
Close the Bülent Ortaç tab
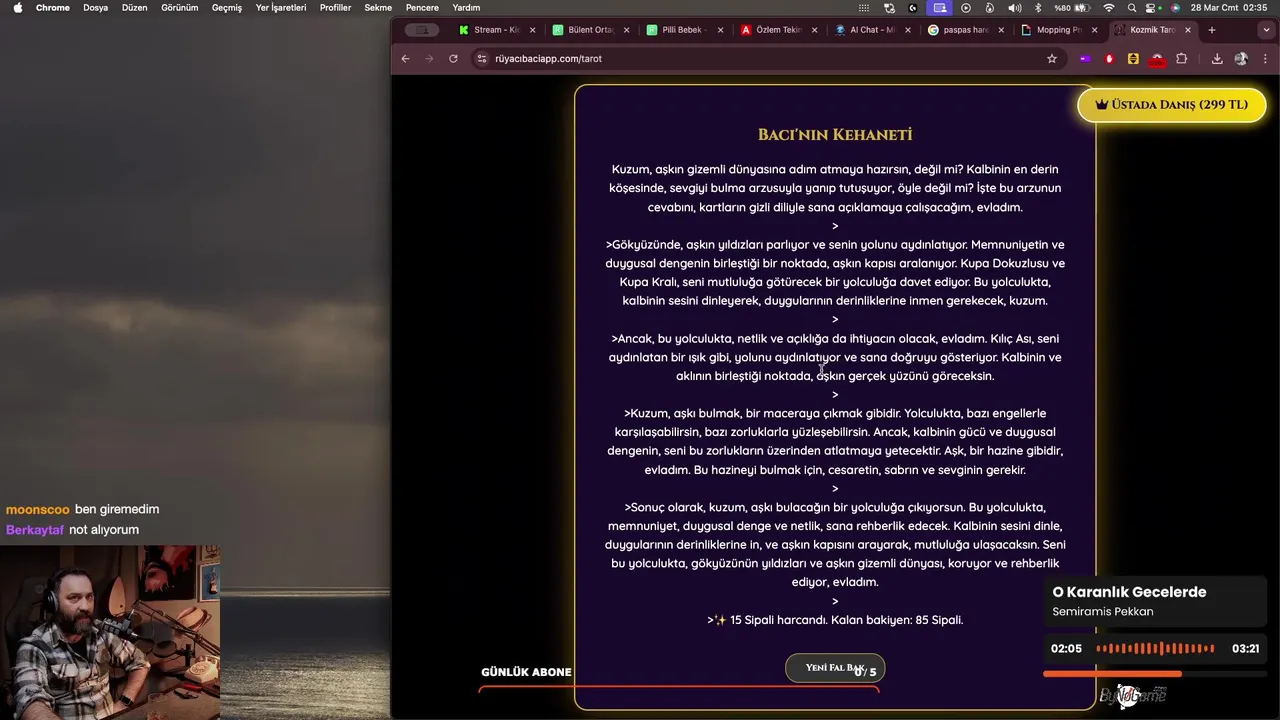(x=627, y=30)
